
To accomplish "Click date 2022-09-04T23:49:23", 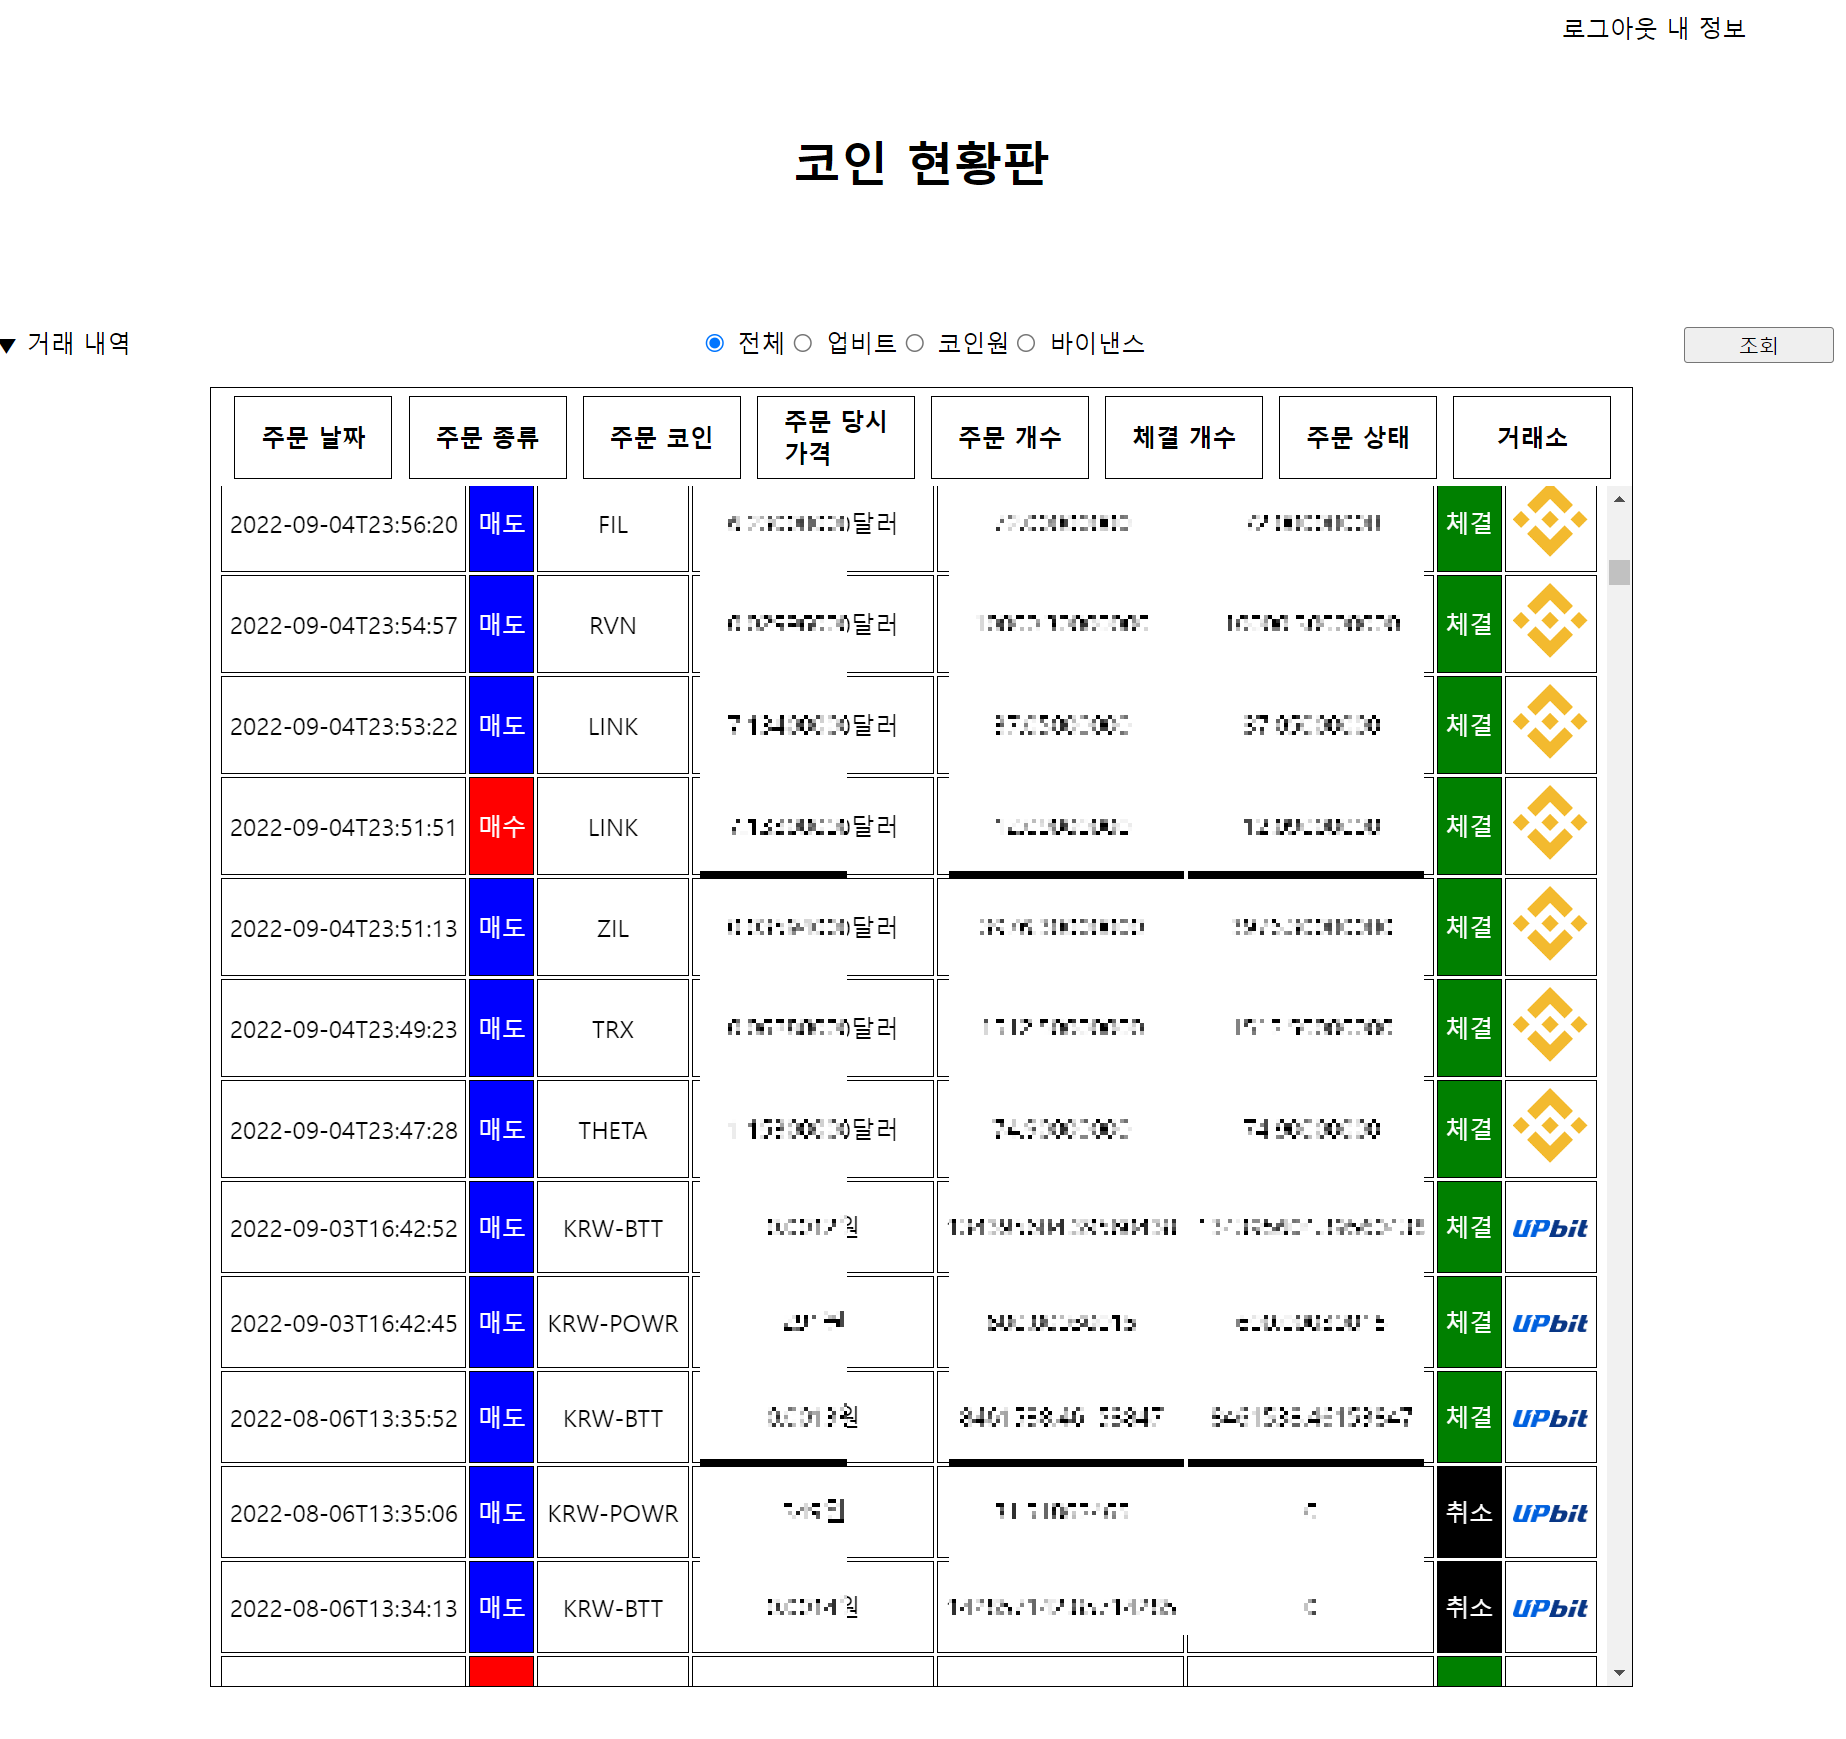I will point(343,1030).
